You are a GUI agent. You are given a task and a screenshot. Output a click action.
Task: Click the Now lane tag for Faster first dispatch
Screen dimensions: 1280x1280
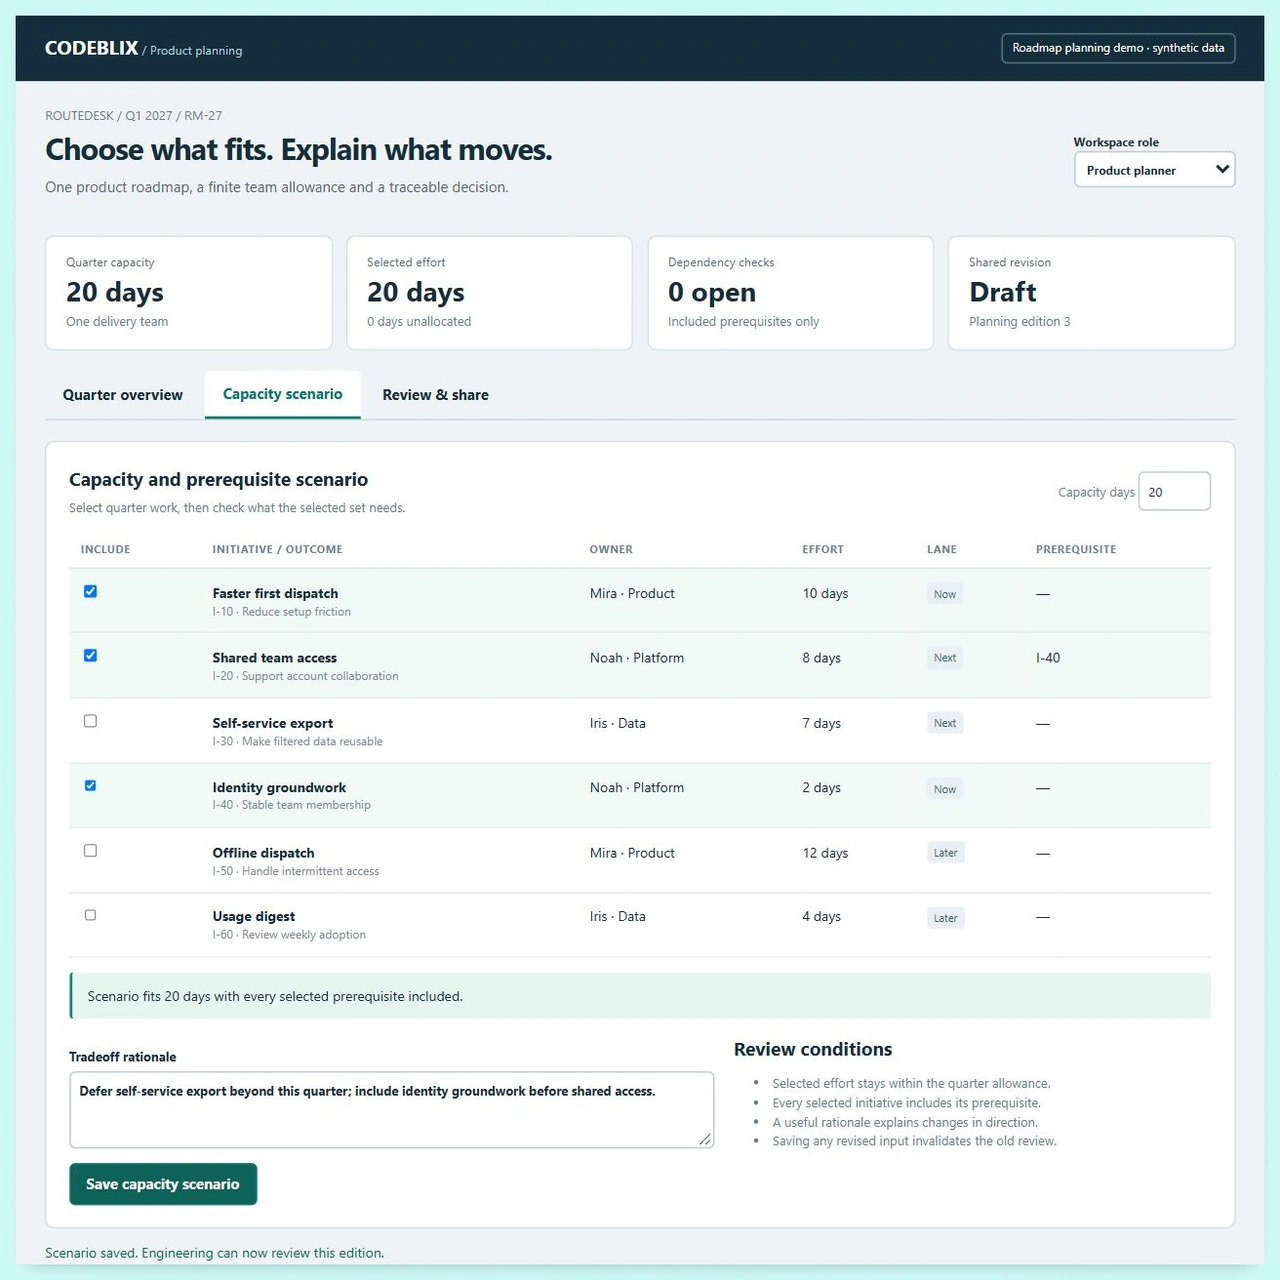coord(945,594)
